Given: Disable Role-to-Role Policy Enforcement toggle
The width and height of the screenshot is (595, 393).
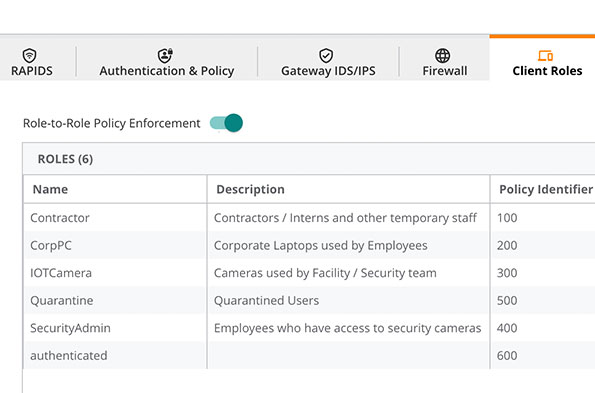Looking at the screenshot, I should (227, 123).
